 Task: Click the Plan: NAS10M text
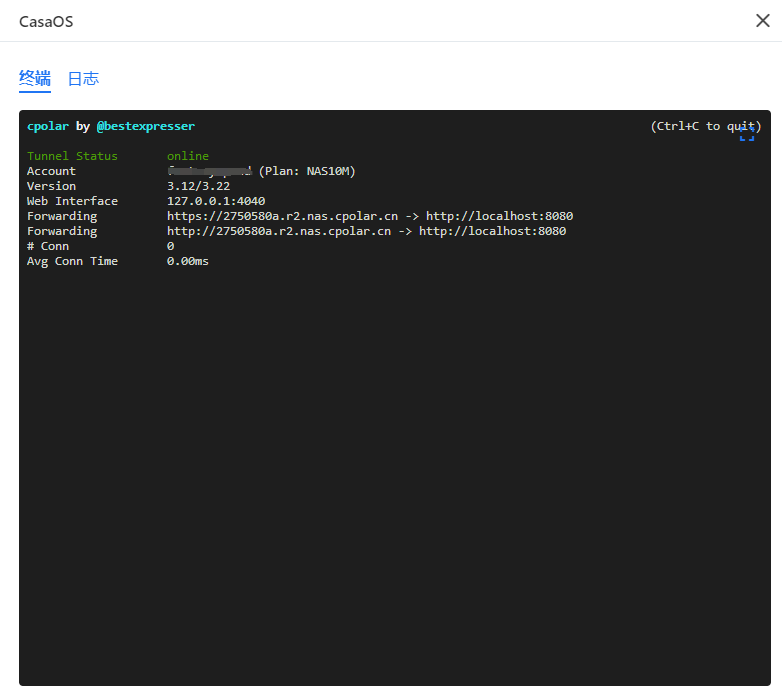tap(307, 171)
